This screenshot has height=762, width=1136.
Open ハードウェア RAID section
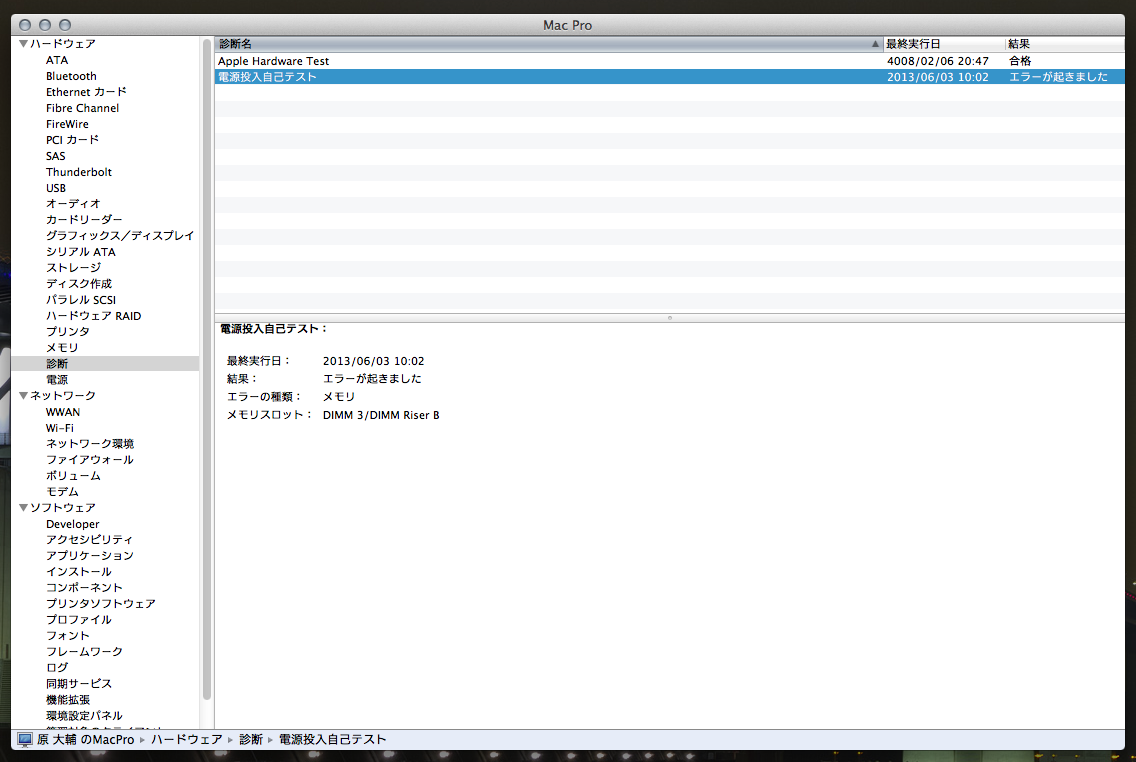click(93, 316)
